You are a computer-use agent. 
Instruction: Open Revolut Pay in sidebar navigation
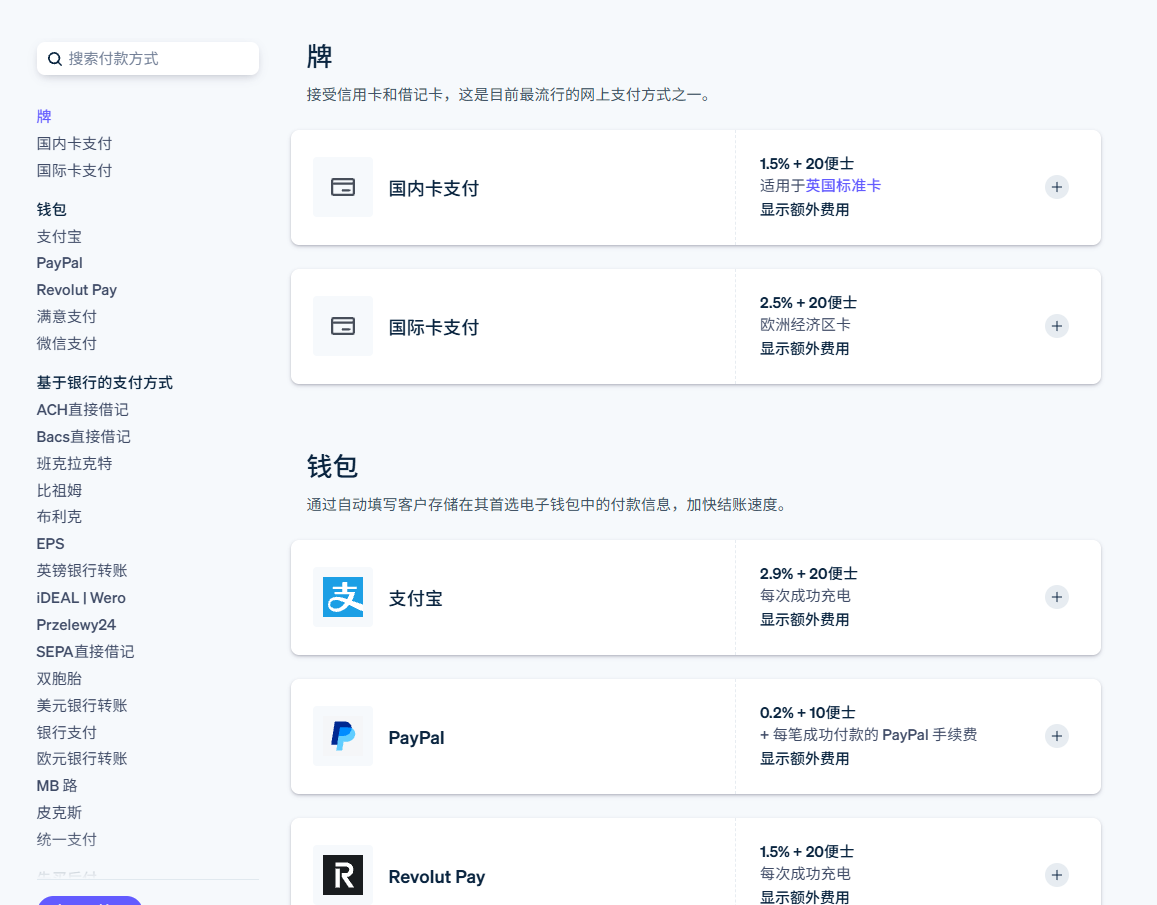(77, 290)
